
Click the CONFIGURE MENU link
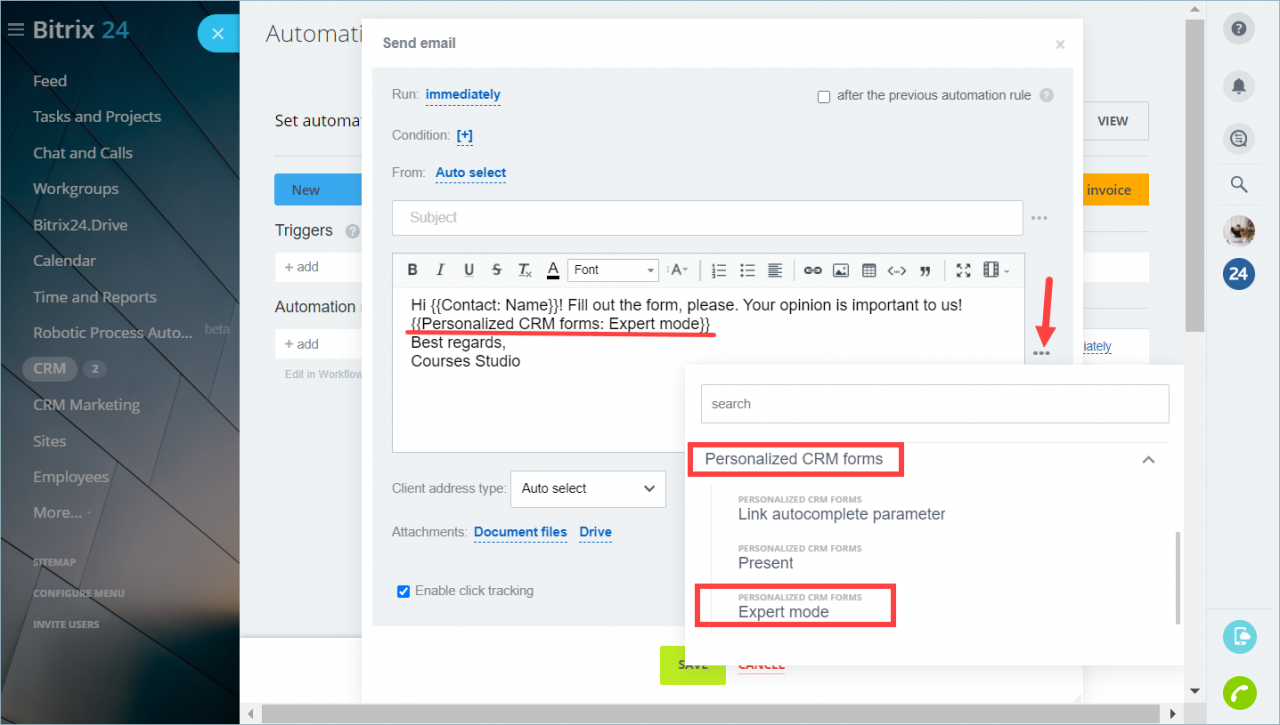point(79,593)
